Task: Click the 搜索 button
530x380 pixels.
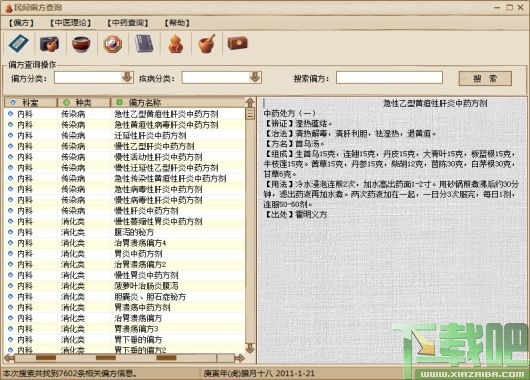Action: (485, 78)
